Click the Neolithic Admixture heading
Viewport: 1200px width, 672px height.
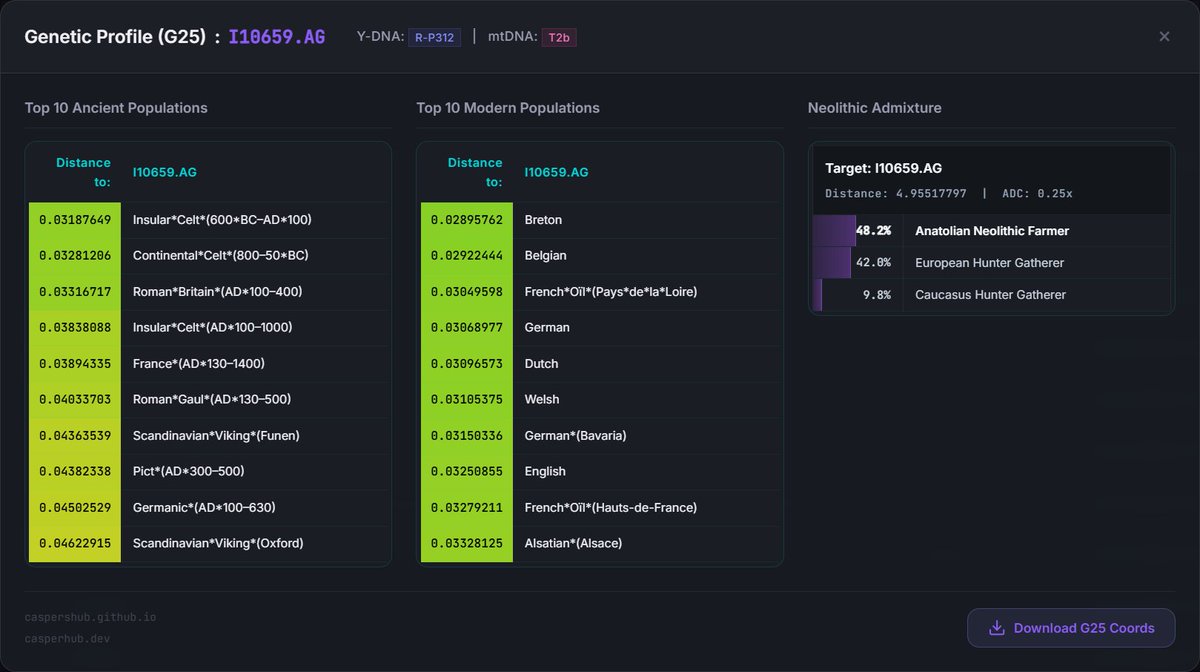pyautogui.click(x=875, y=108)
